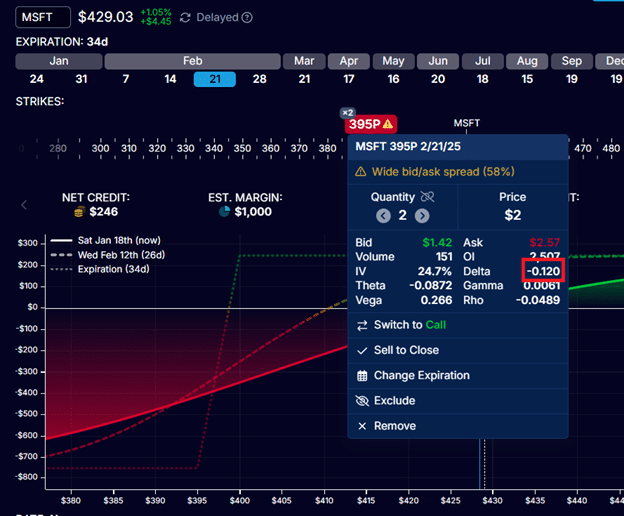Click the coins icon next to $246
The height and width of the screenshot is (516, 624).
tap(79, 212)
